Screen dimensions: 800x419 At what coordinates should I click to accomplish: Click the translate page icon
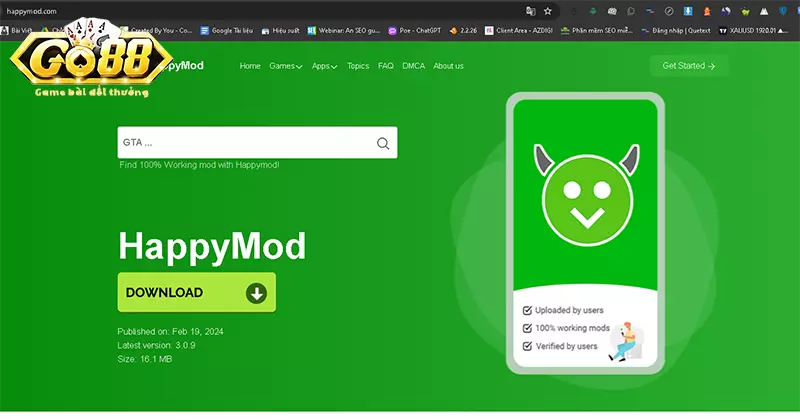tap(531, 11)
